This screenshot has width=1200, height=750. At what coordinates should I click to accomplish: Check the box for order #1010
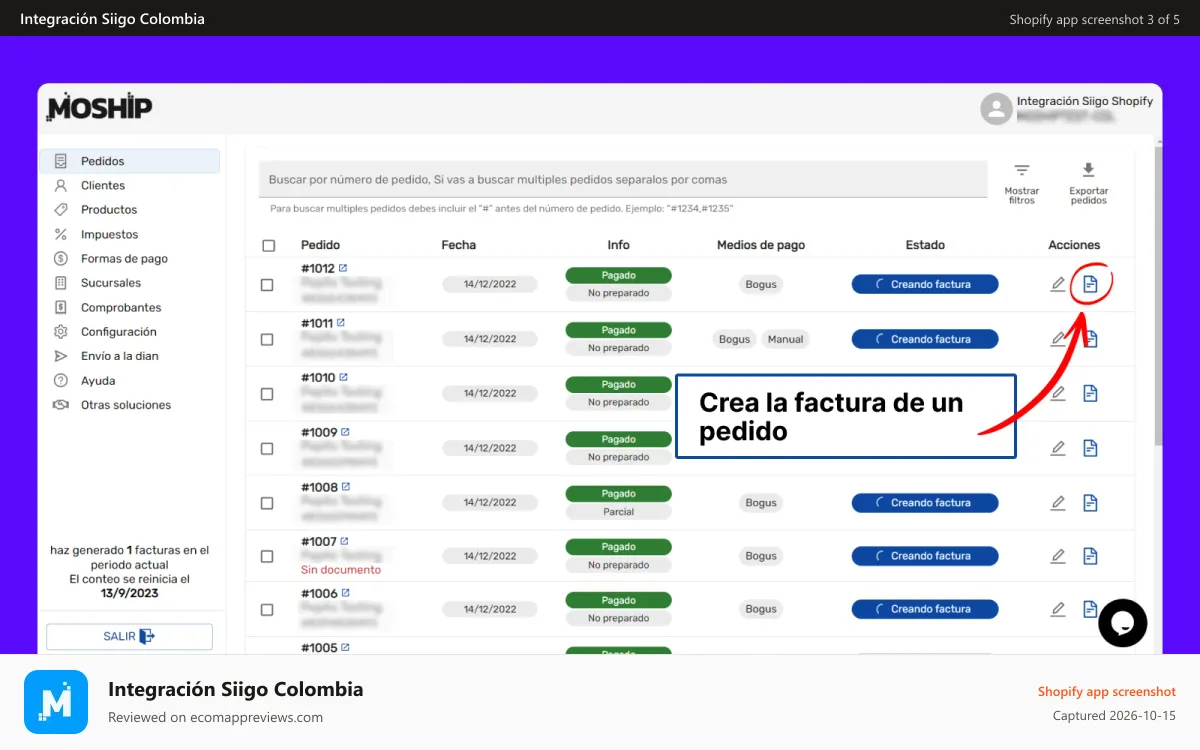point(267,394)
